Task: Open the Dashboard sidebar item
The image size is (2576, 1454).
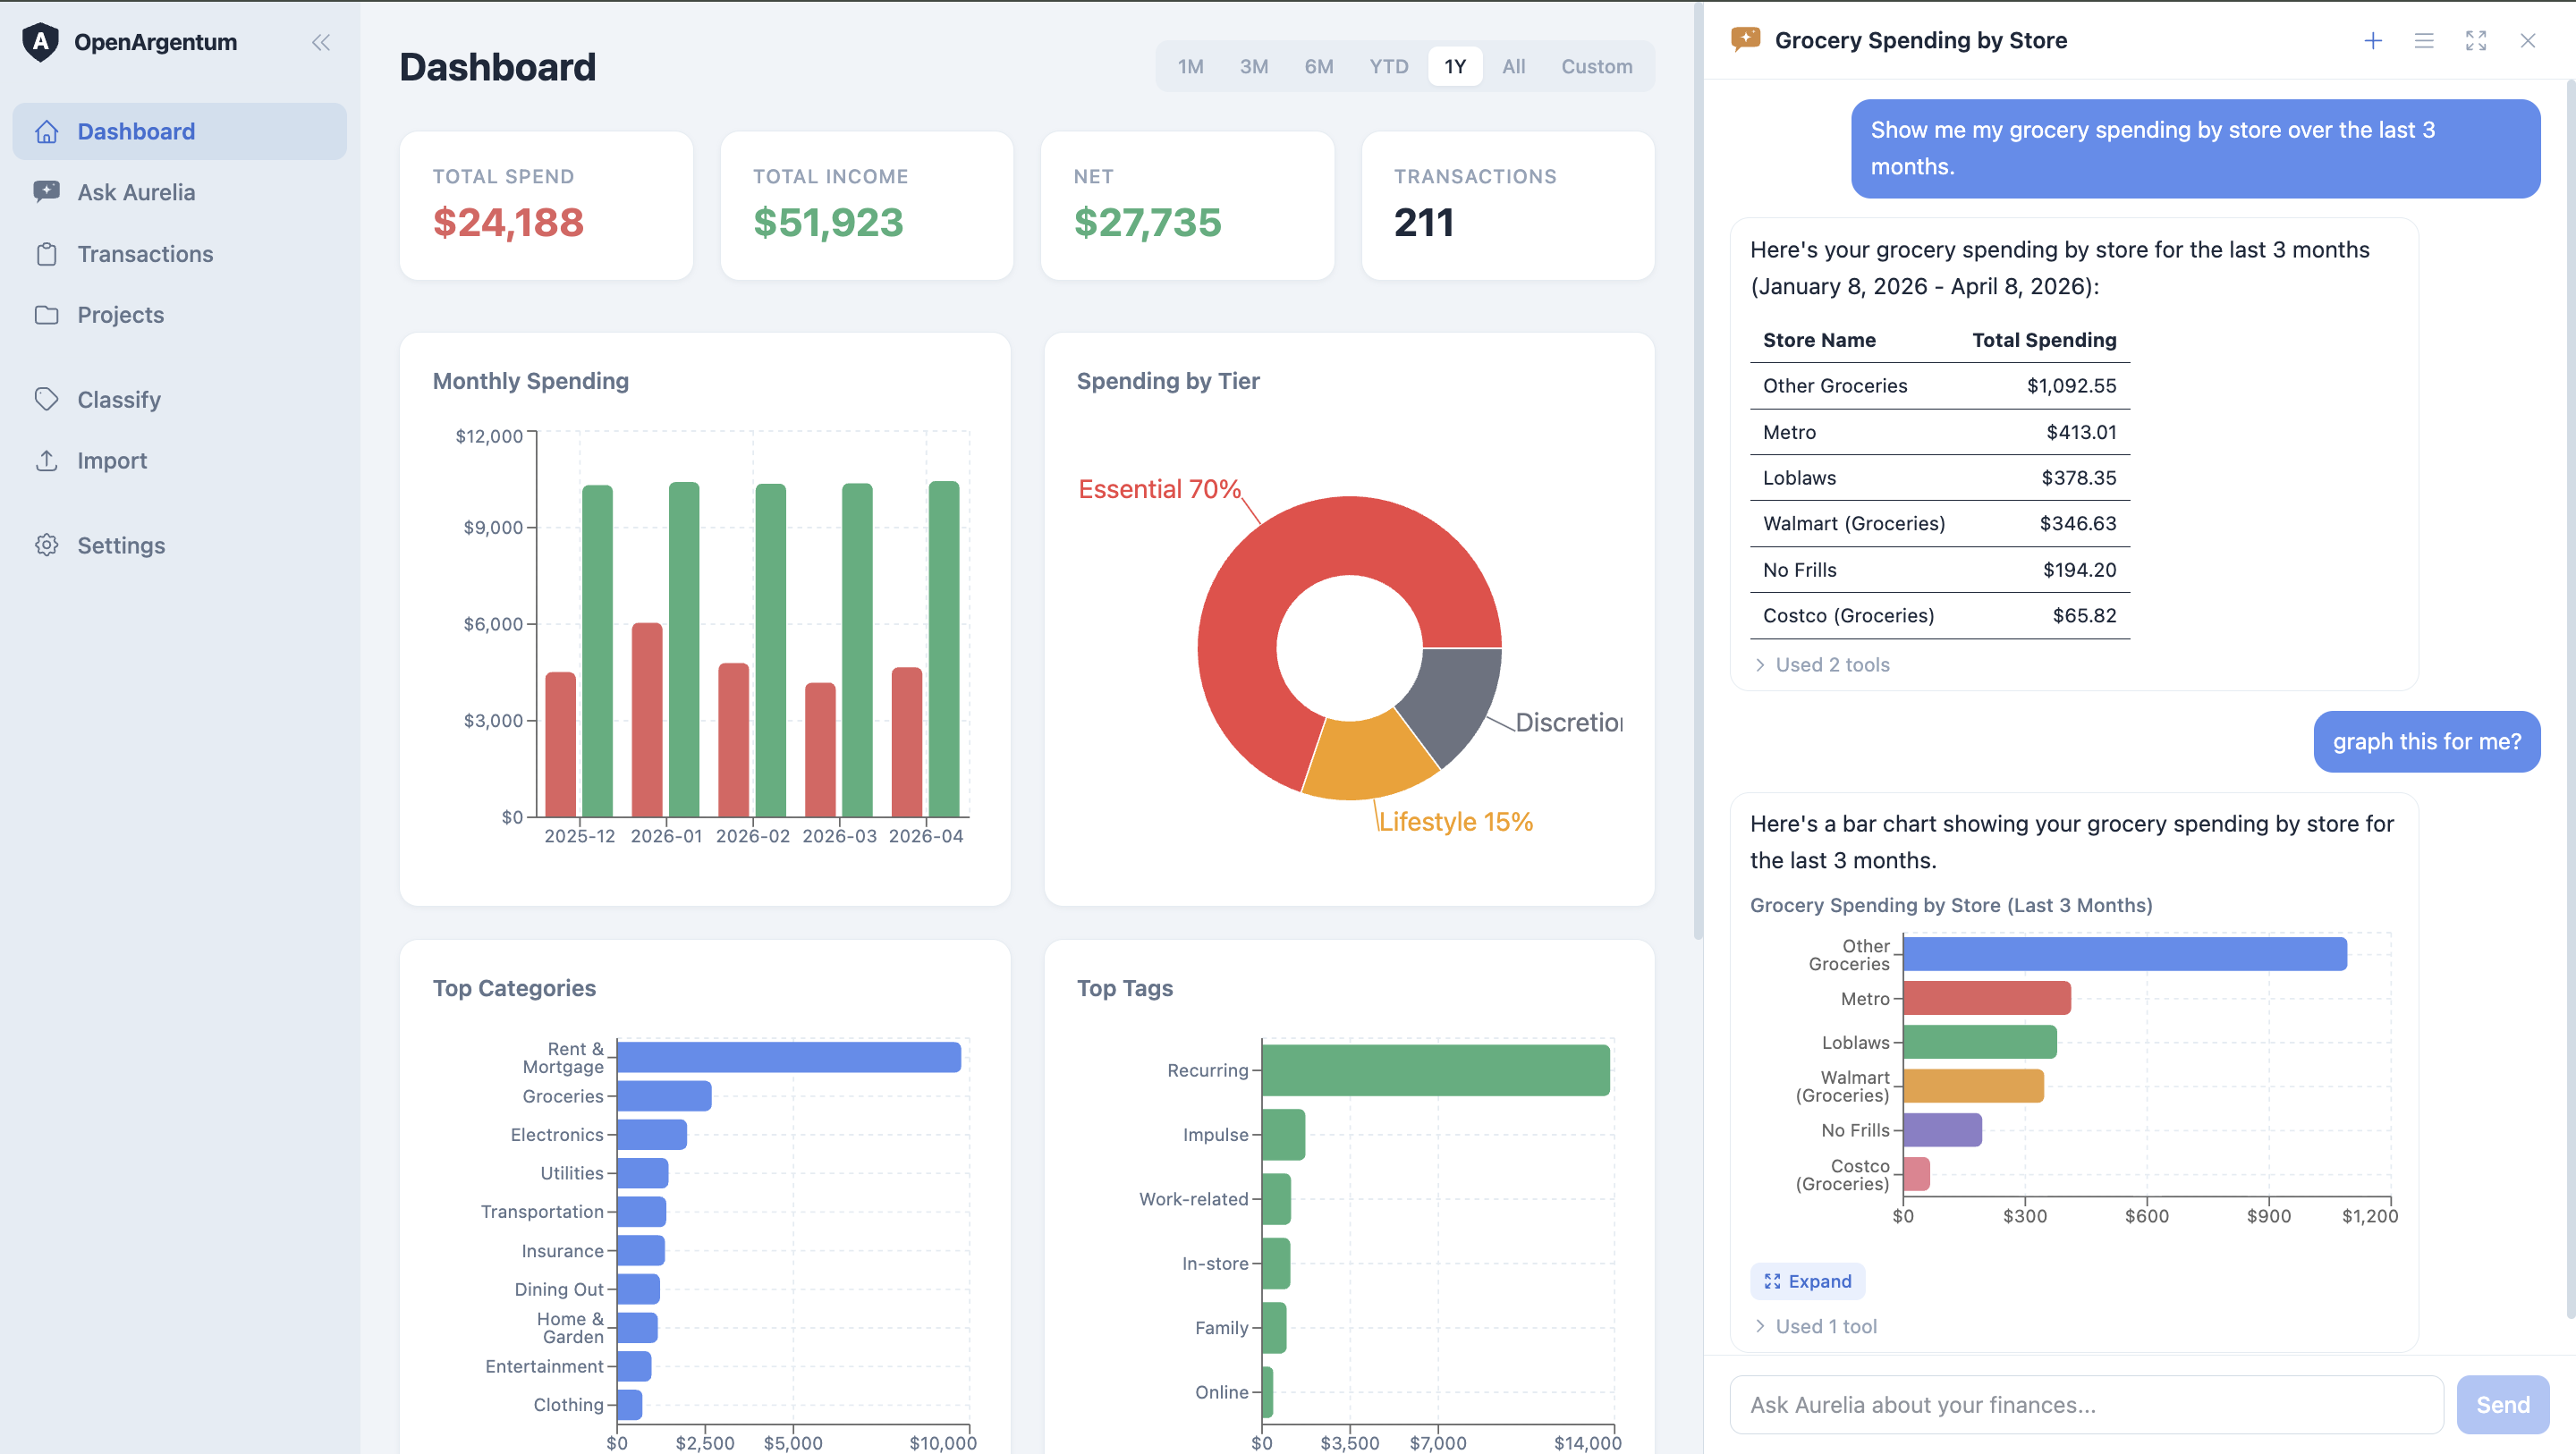Action: click(180, 131)
